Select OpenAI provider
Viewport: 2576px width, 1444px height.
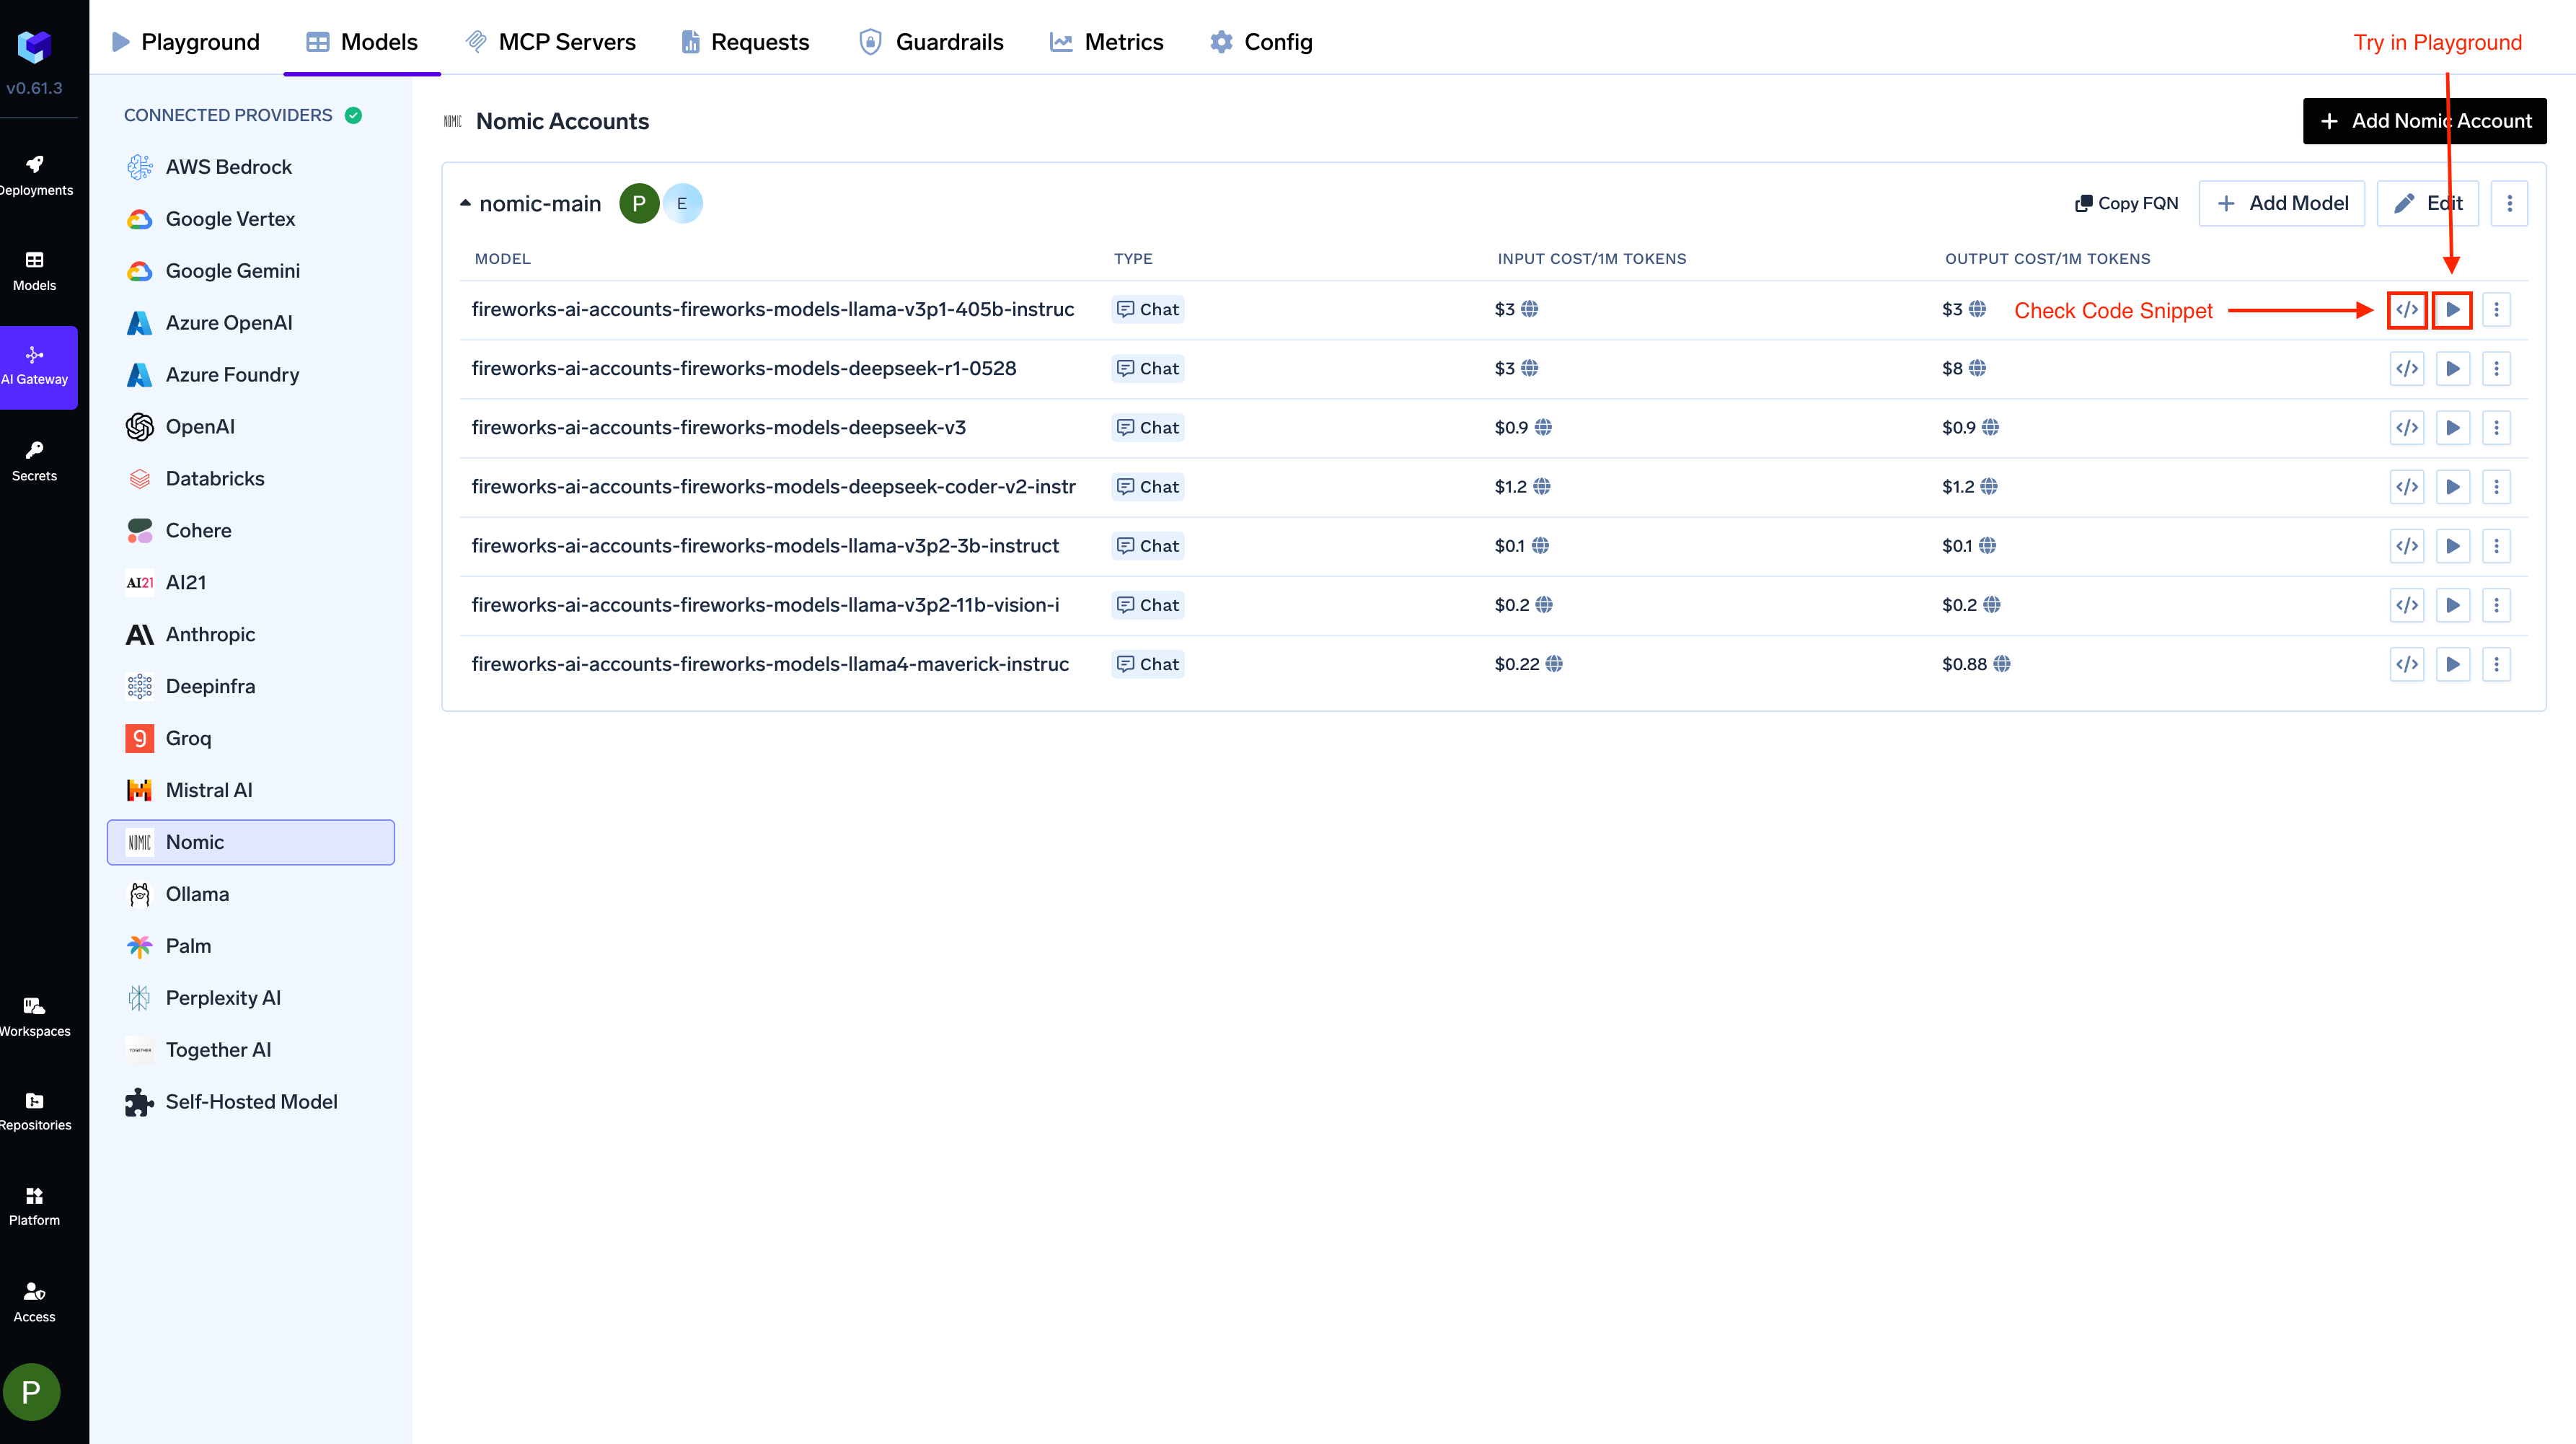pyautogui.click(x=251, y=427)
